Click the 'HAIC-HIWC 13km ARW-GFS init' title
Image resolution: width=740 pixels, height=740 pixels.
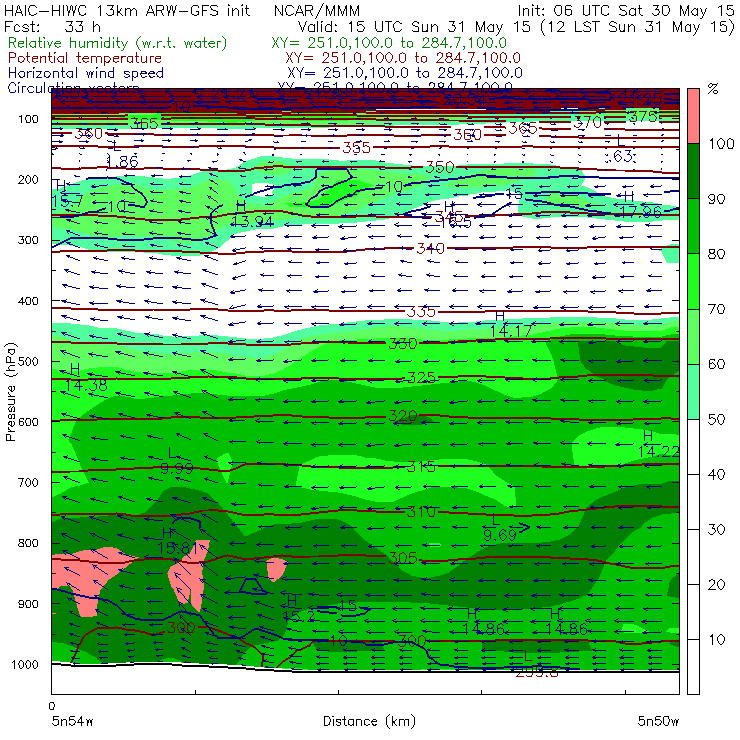coord(127,10)
